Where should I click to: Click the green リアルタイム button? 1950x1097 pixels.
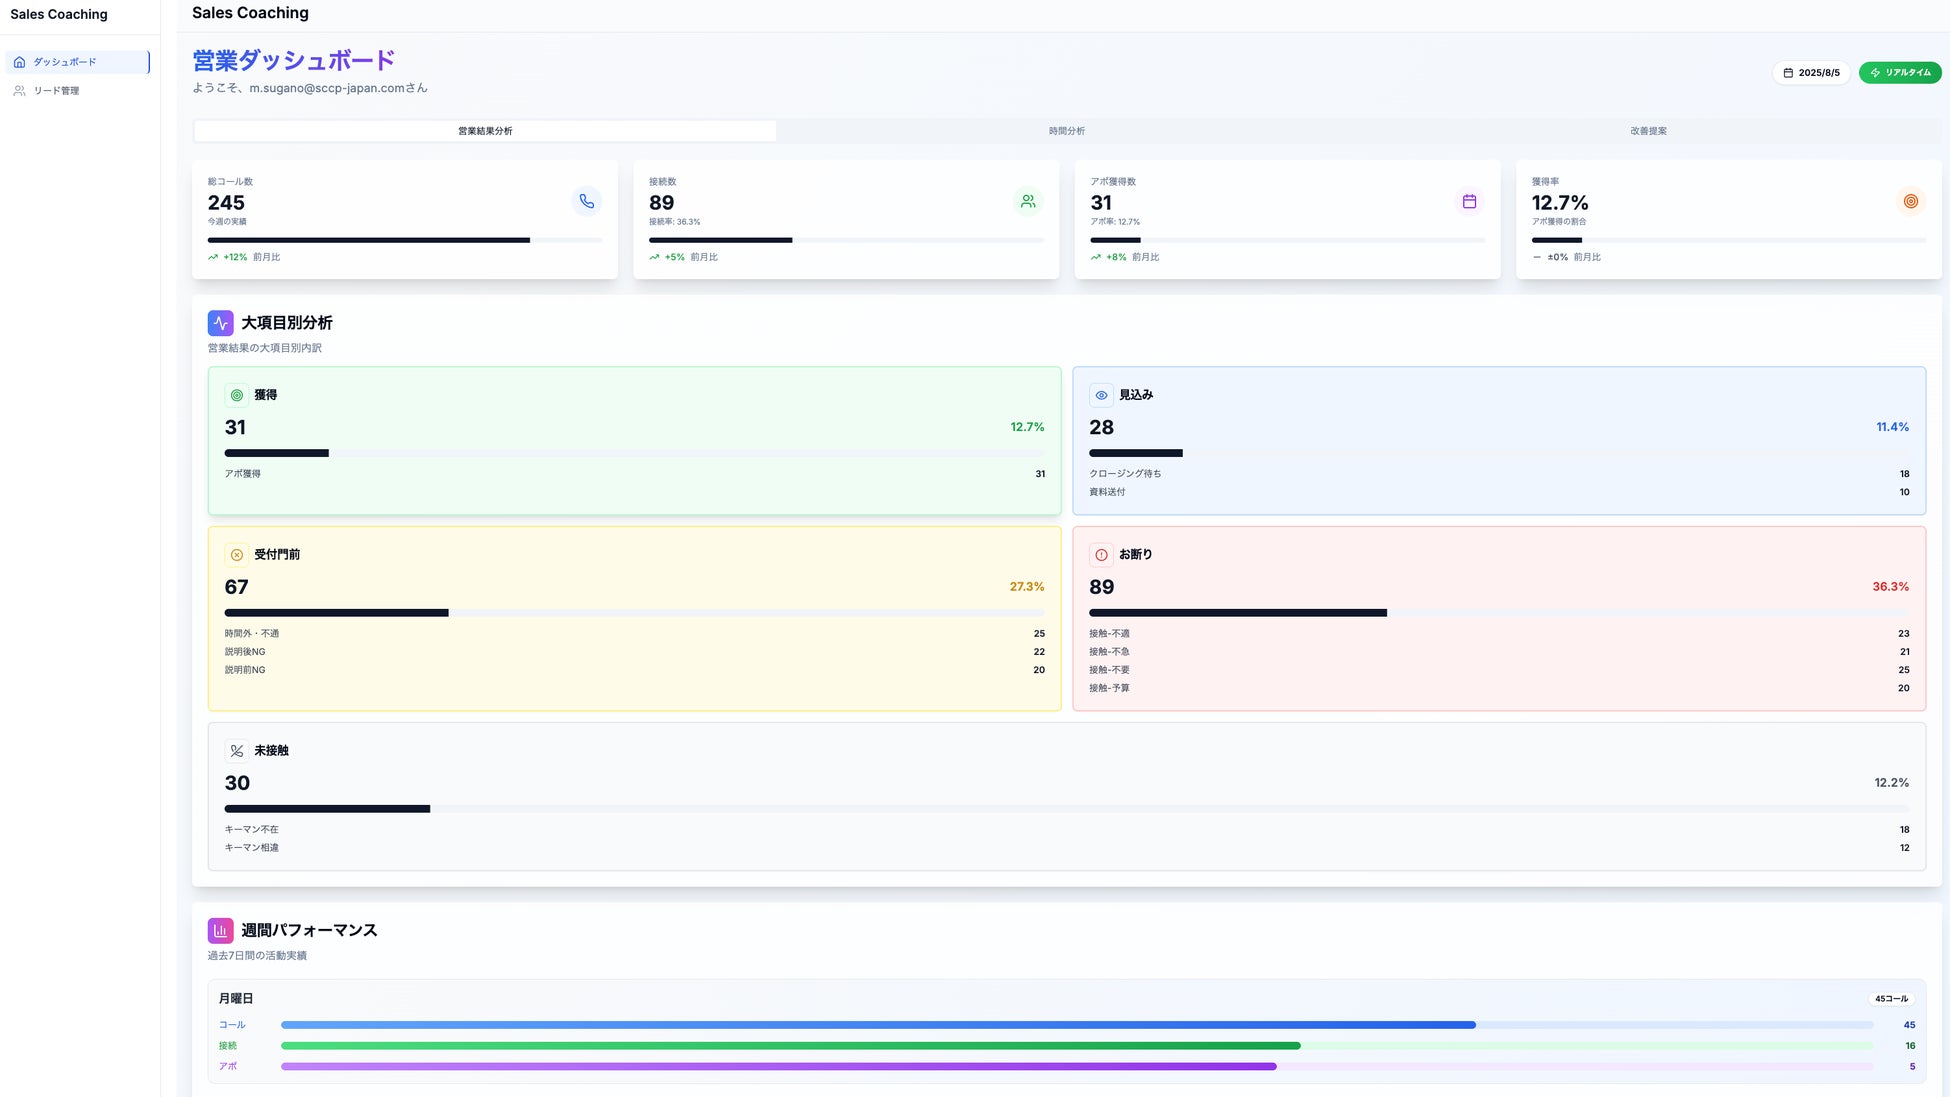tap(1899, 73)
